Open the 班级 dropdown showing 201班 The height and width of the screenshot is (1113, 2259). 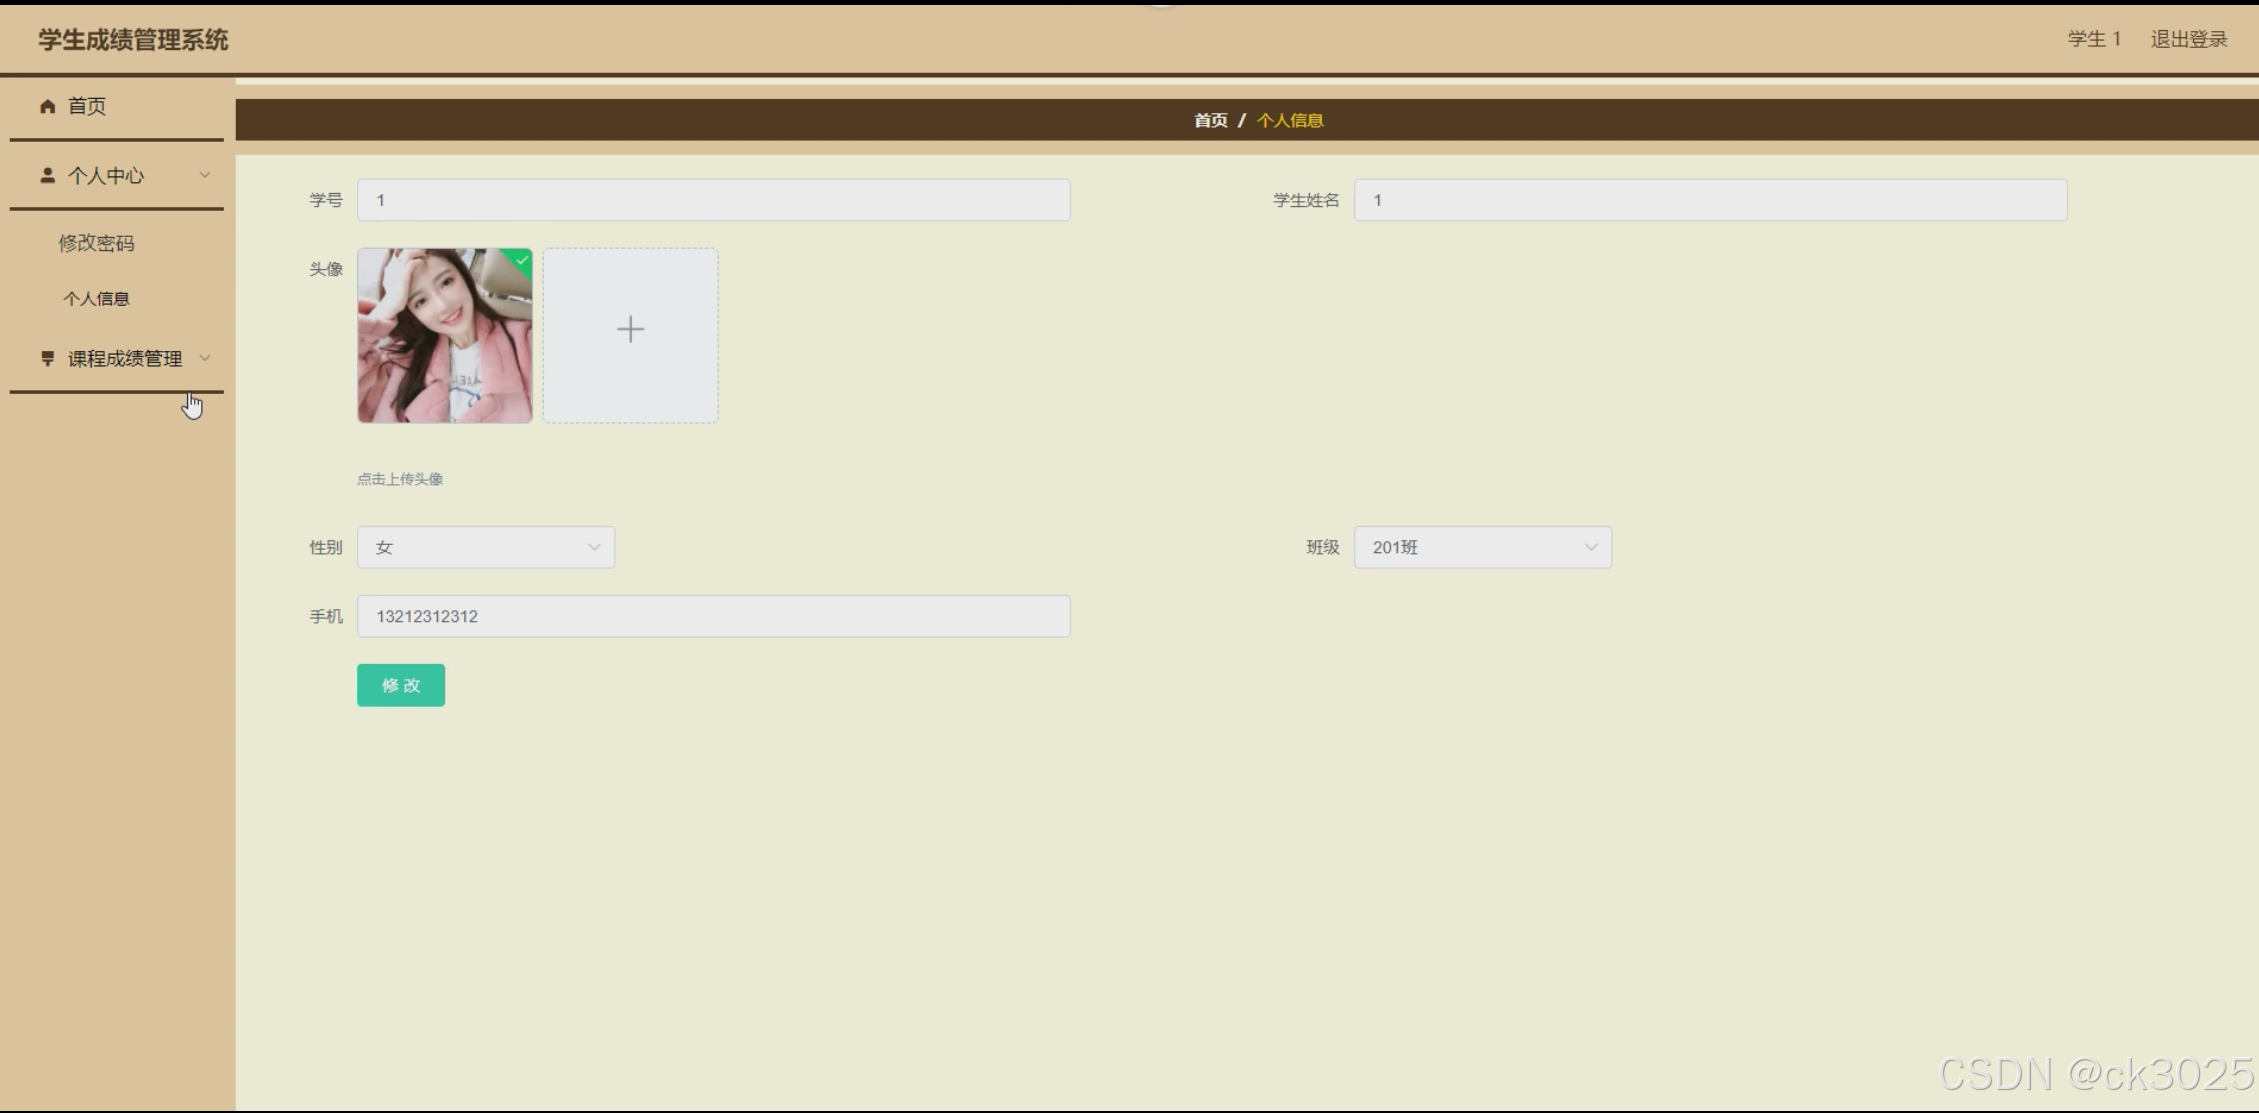pos(1482,547)
